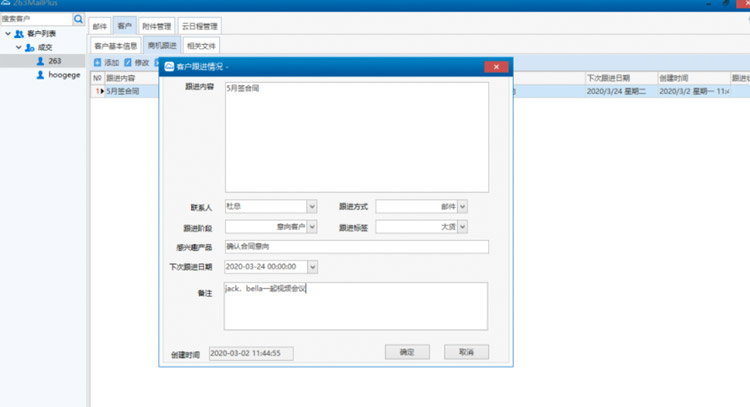Expand the 跟进阶段 dropdown showing 意向客户
The image size is (750, 407).
[312, 227]
